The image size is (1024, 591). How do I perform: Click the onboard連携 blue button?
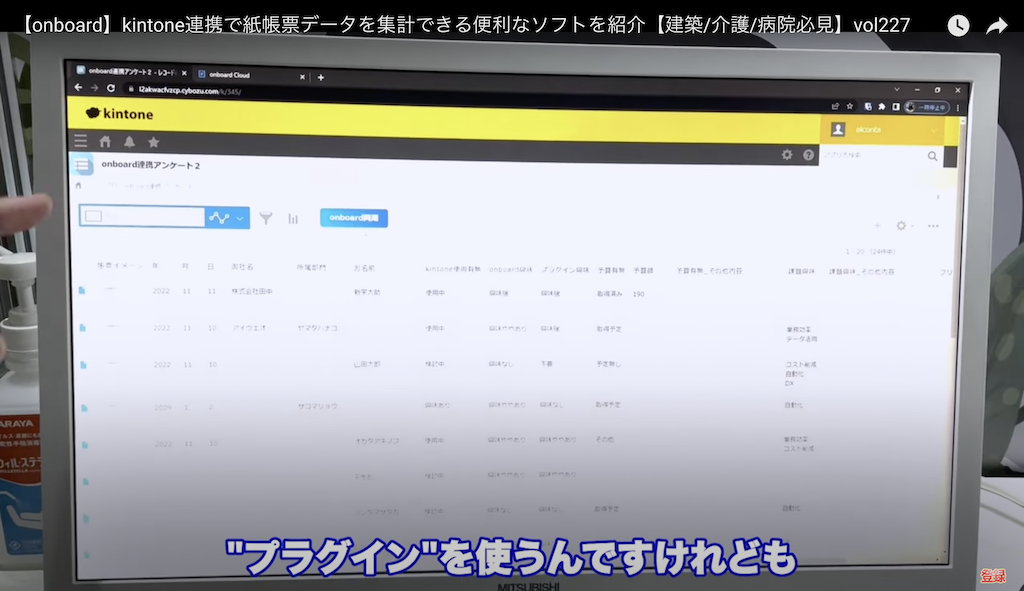pos(353,218)
